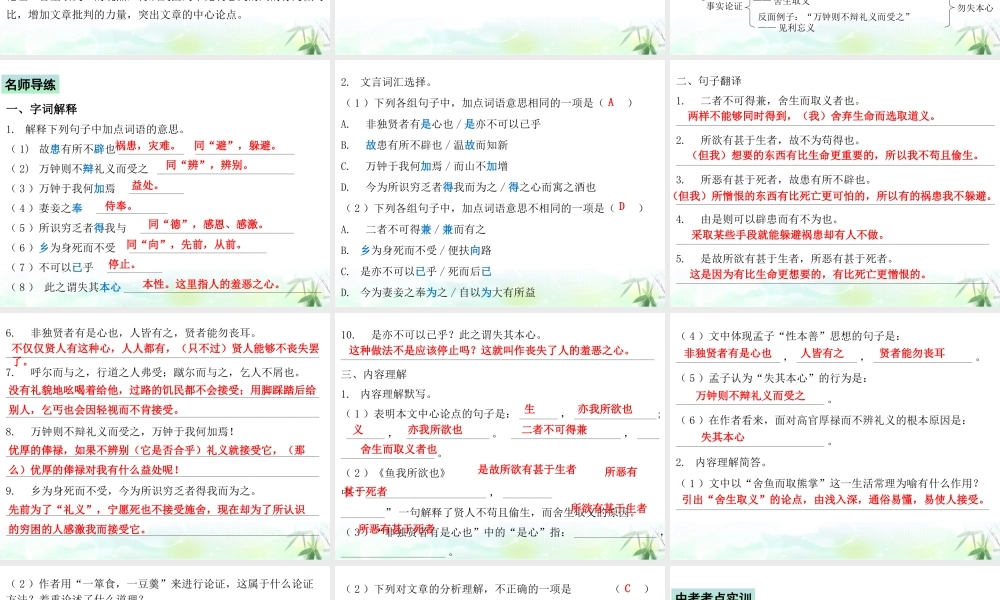Image resolution: width=1000 pixels, height=600 pixels.
Task: Click option A 非独贤者有是心也 / 是亦不可以已乎
Action: click(441, 124)
